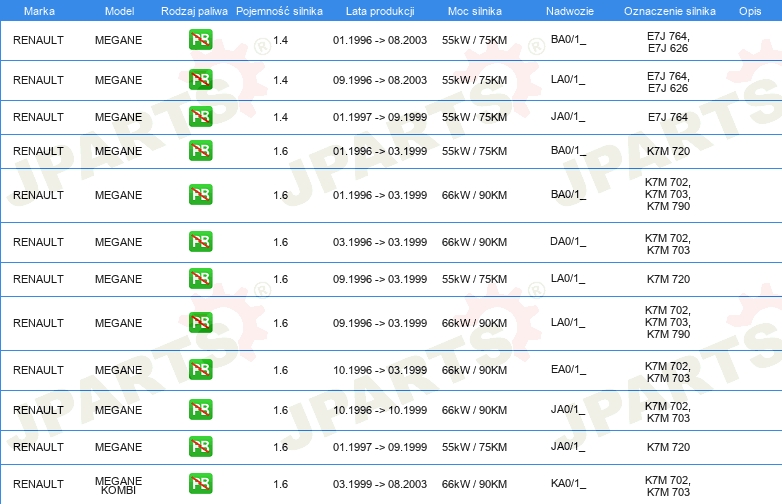Select the KA0/1_ body cell
Image resolution: width=782 pixels, height=504 pixels.
(569, 484)
